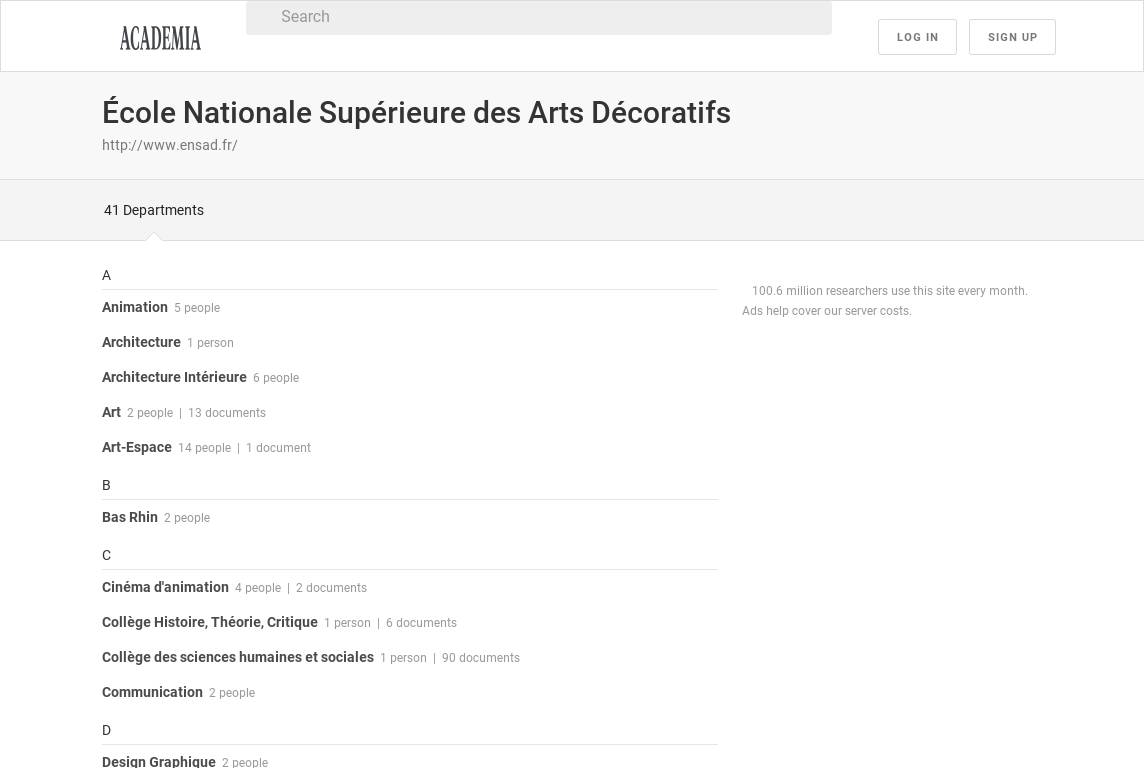Open the Art department link
This screenshot has width=1144, height=768.
coord(111,412)
